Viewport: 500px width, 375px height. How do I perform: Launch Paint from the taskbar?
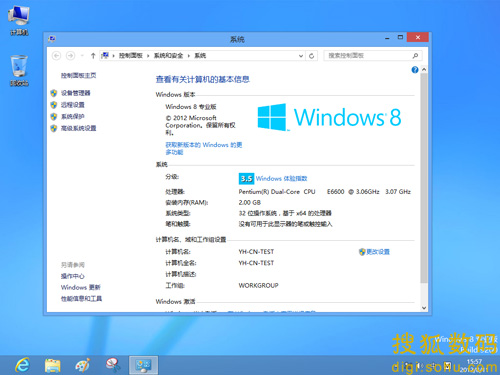point(82,365)
